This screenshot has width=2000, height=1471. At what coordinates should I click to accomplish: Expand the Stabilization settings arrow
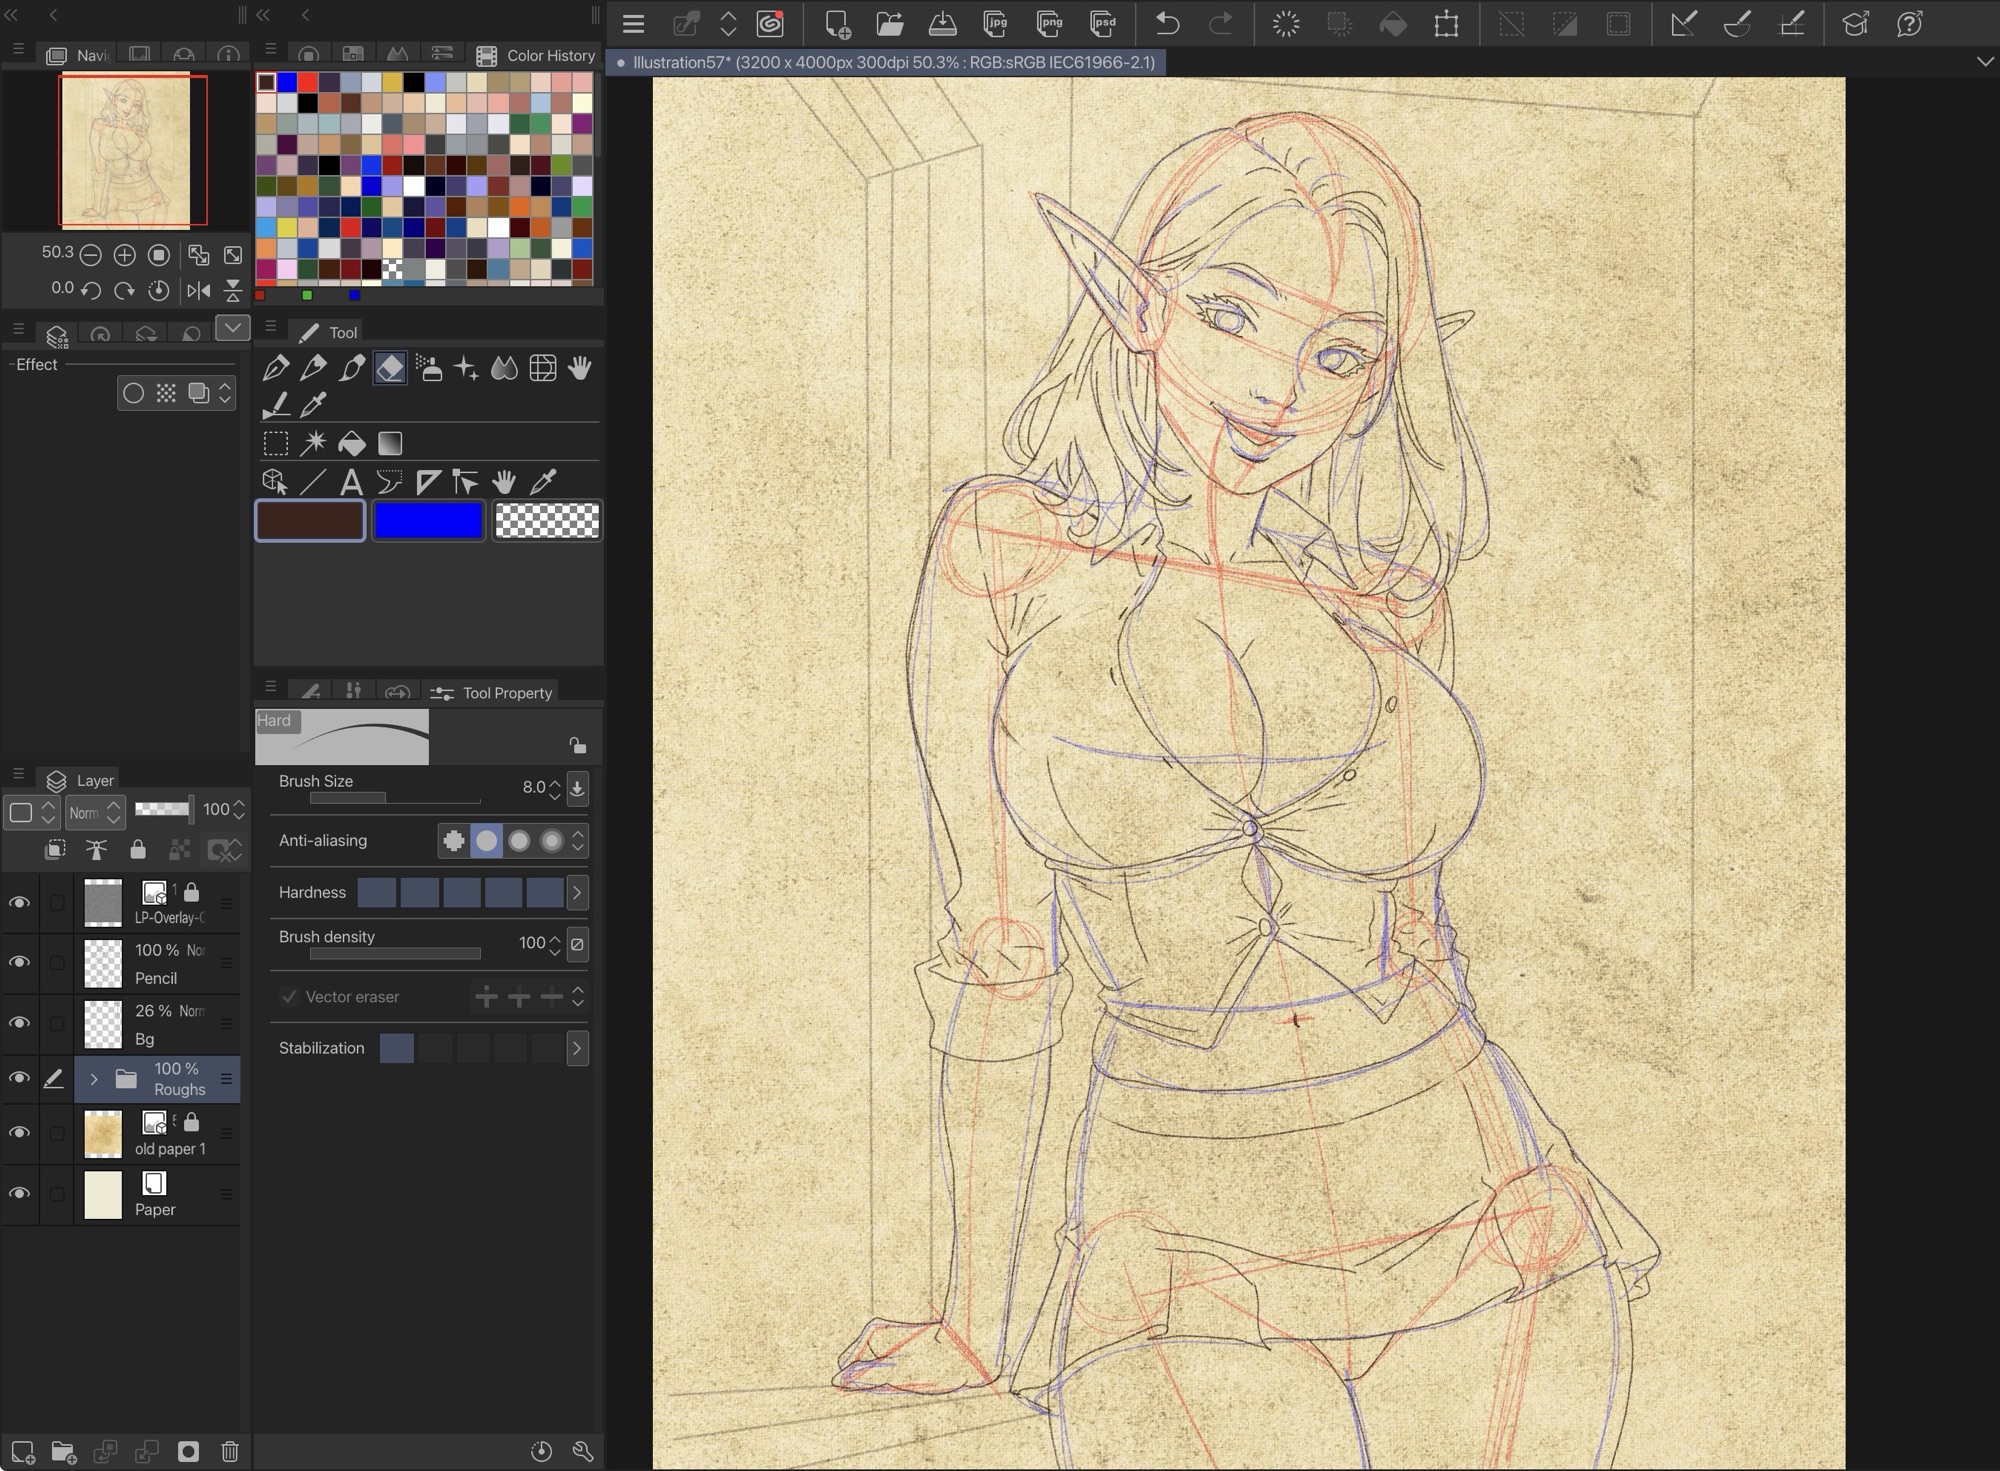[577, 1049]
